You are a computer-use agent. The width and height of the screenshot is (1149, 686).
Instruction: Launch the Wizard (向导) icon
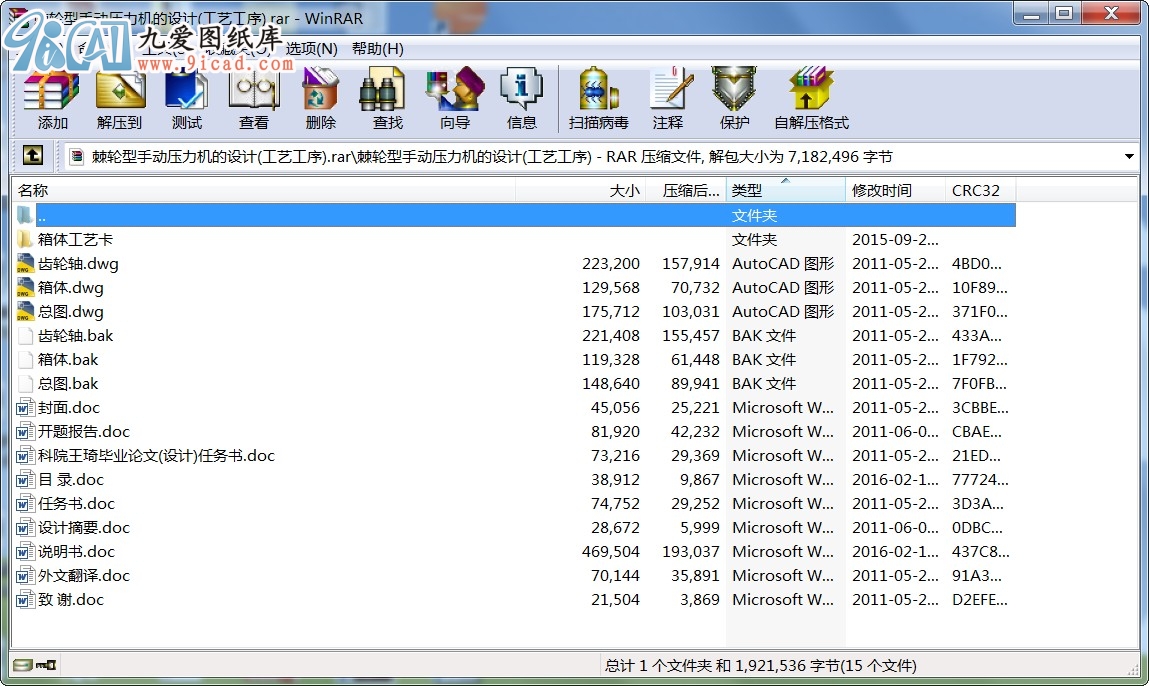point(455,99)
